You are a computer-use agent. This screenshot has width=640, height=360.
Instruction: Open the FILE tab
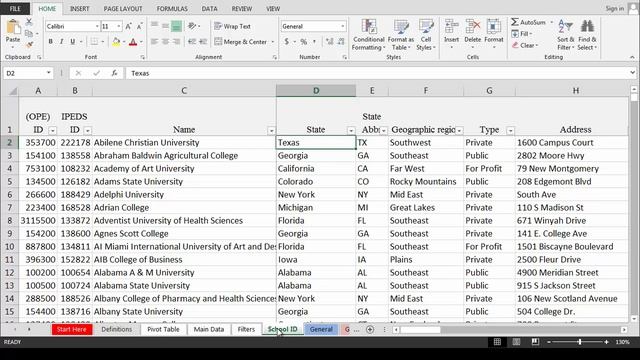[x=15, y=9]
